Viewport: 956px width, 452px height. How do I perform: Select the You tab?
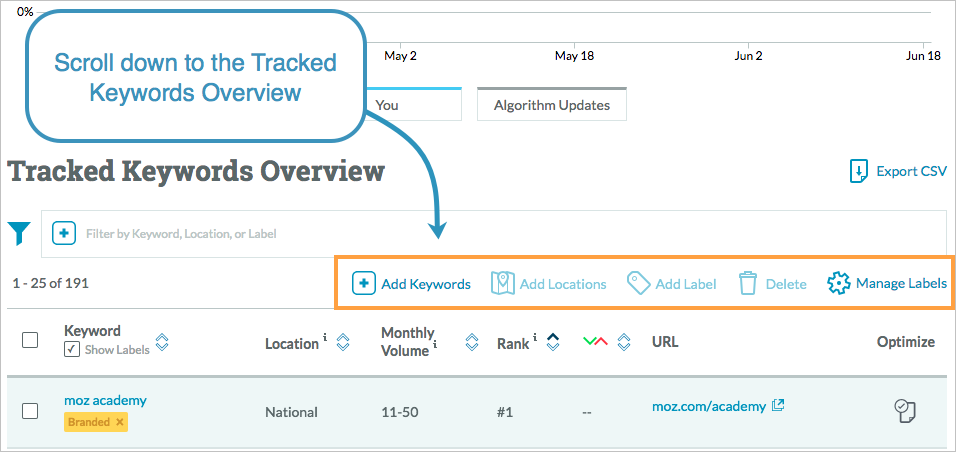tap(413, 105)
